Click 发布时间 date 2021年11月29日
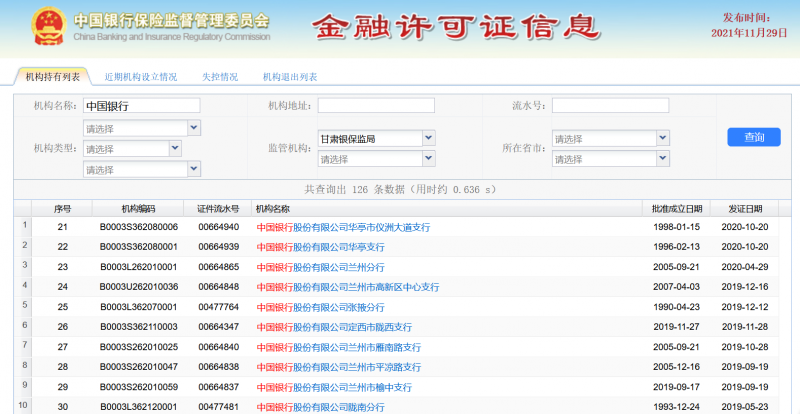 click(x=749, y=33)
